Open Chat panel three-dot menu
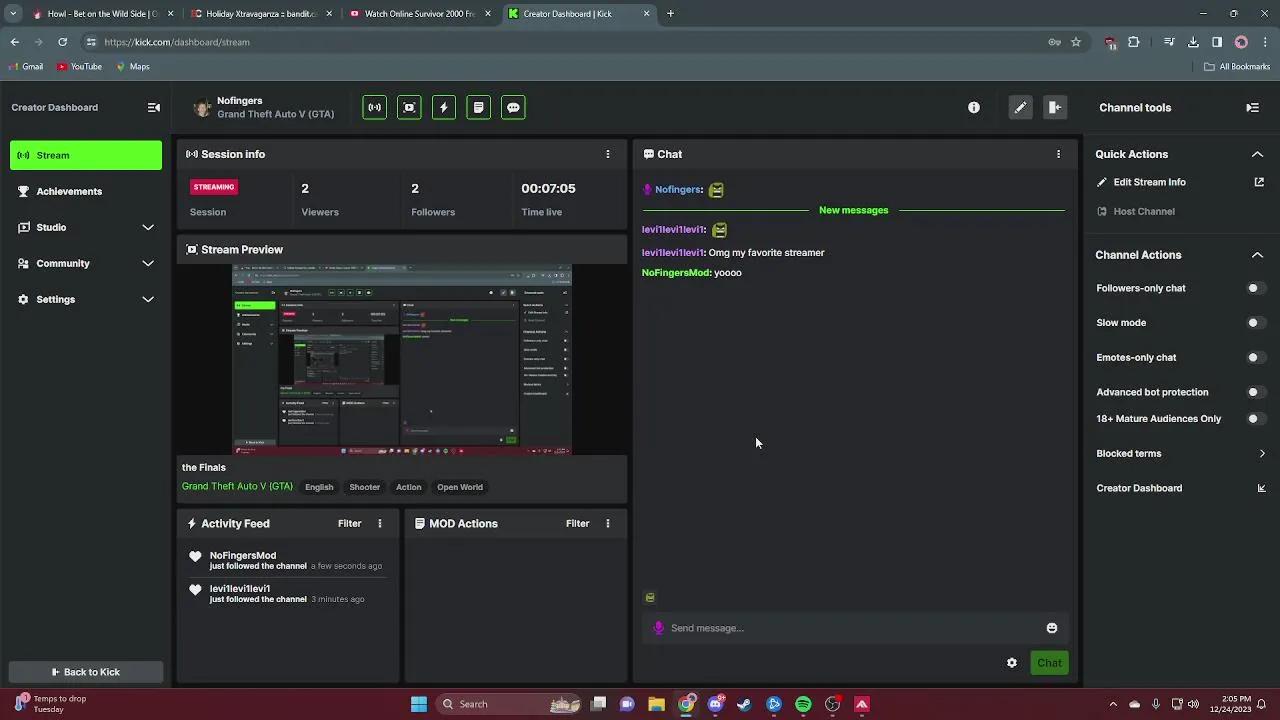1280x720 pixels. click(x=1058, y=154)
